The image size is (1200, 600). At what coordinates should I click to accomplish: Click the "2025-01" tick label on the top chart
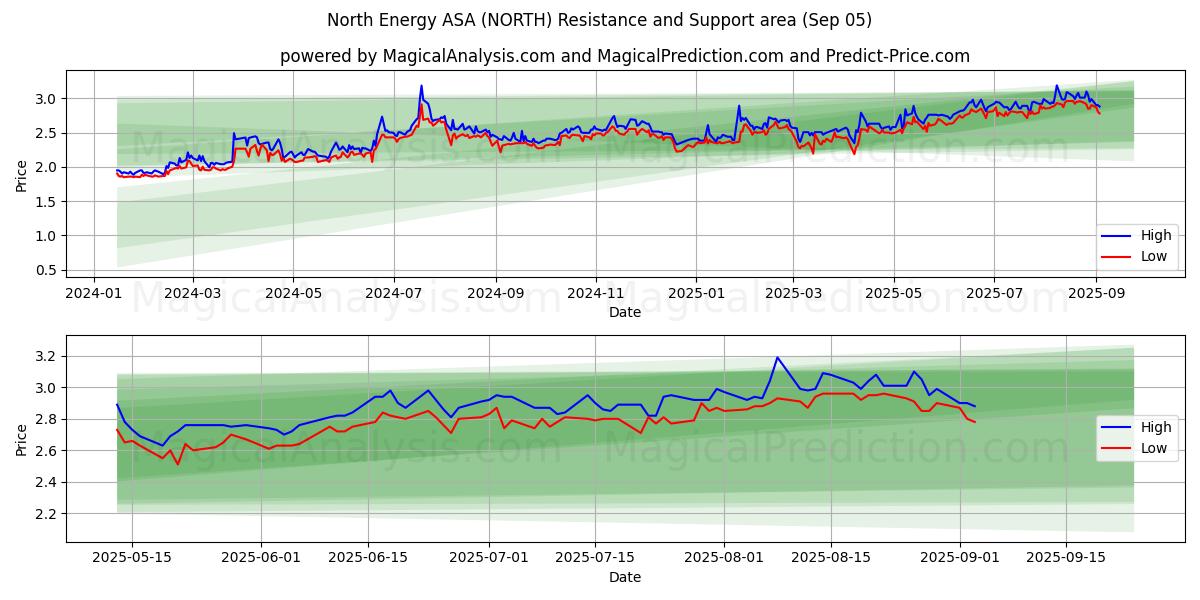click(696, 293)
